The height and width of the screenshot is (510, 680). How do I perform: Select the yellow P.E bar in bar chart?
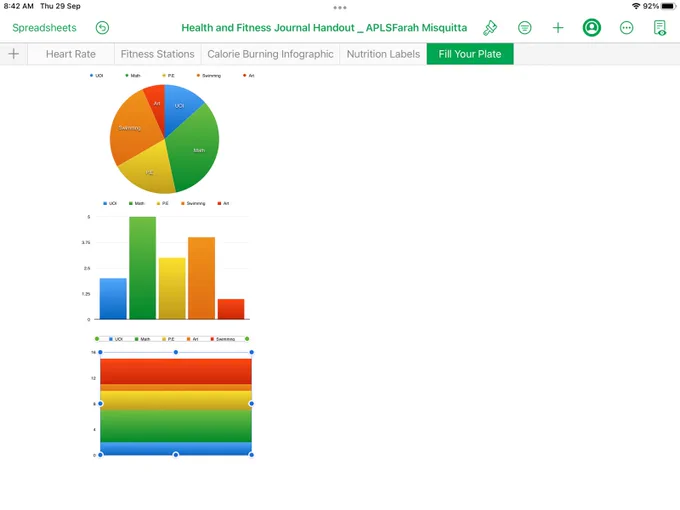tap(172, 288)
